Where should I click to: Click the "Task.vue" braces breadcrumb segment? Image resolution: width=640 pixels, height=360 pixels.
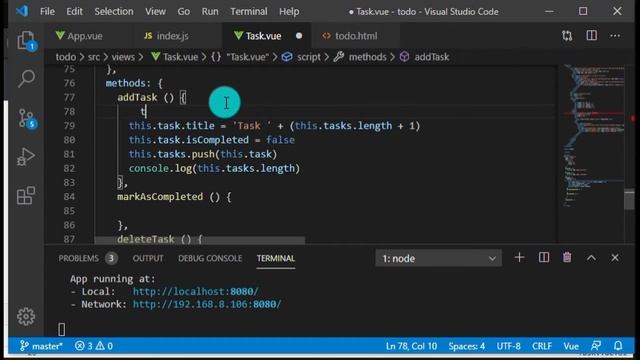point(240,57)
